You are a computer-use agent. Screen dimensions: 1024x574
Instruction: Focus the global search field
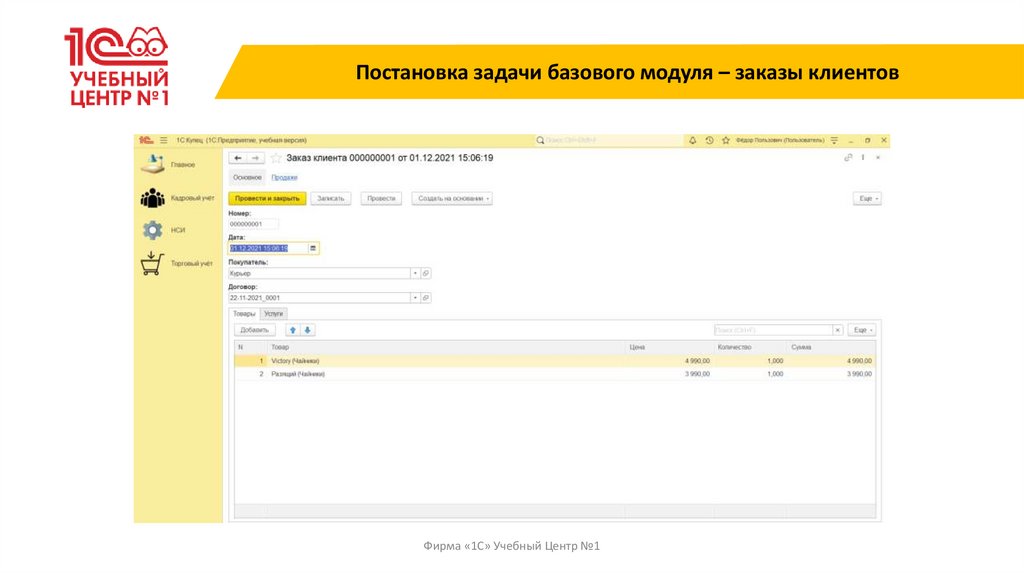point(607,140)
